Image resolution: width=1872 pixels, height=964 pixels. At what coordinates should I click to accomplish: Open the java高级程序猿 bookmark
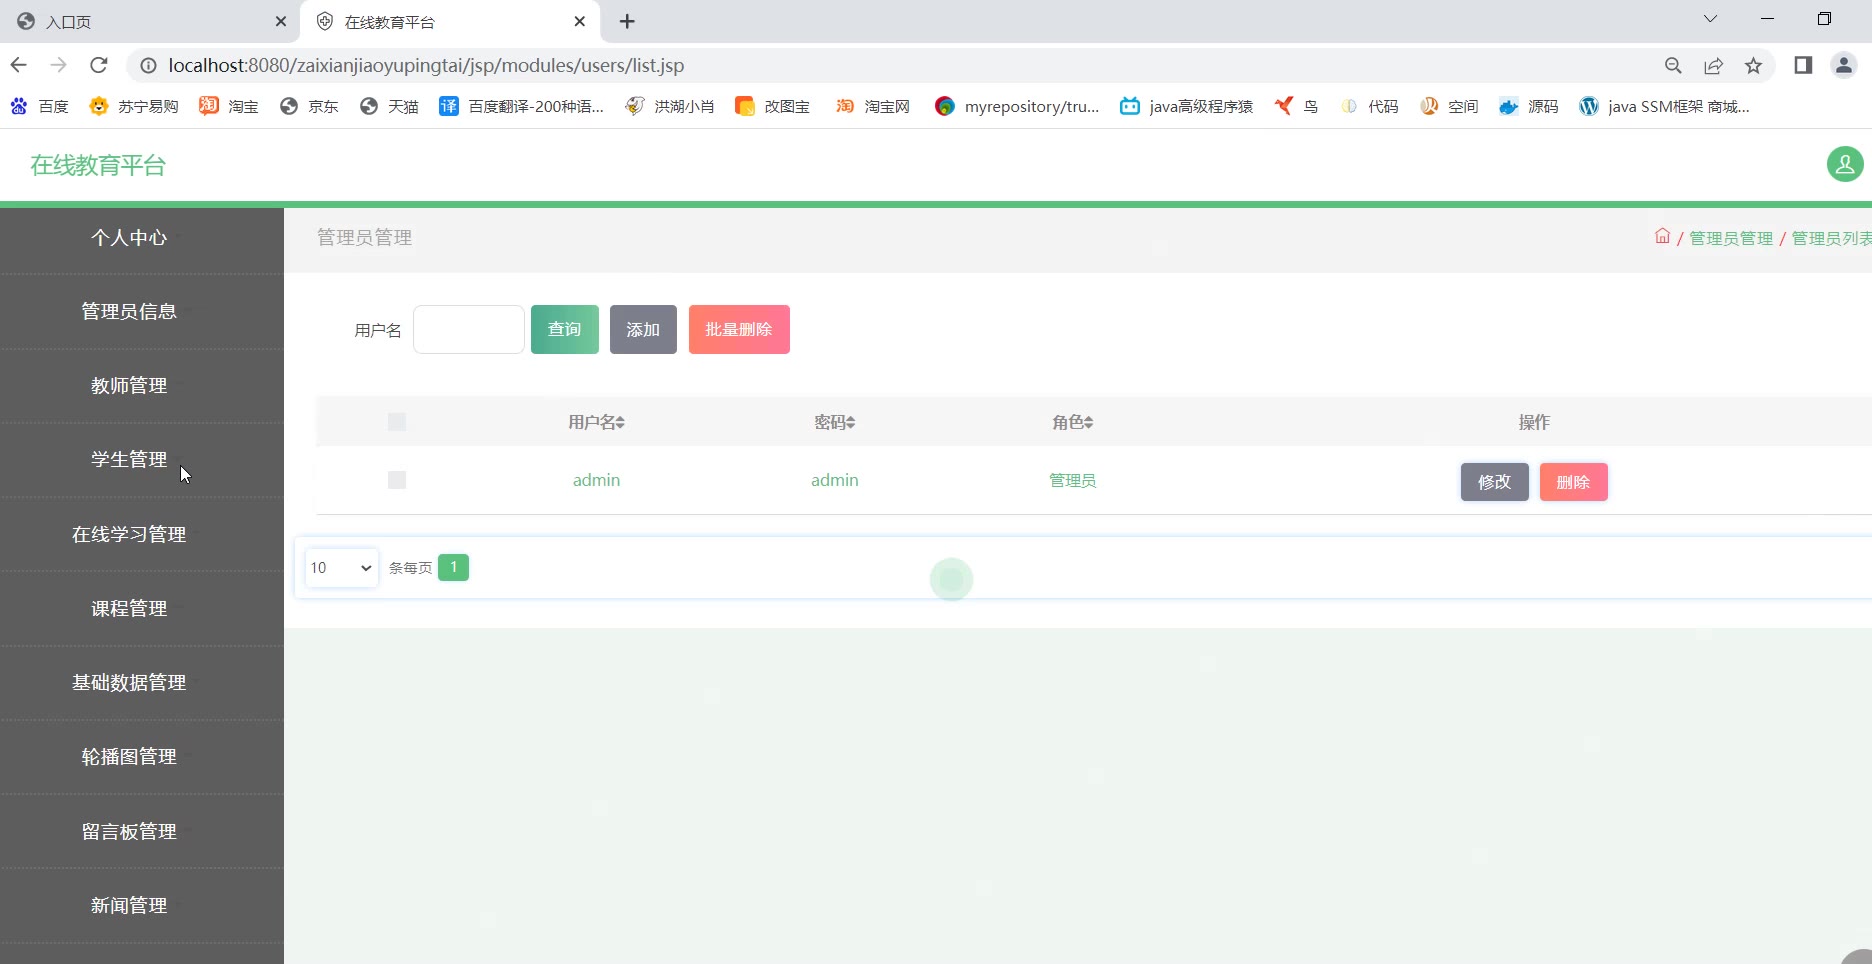[x=1186, y=106]
